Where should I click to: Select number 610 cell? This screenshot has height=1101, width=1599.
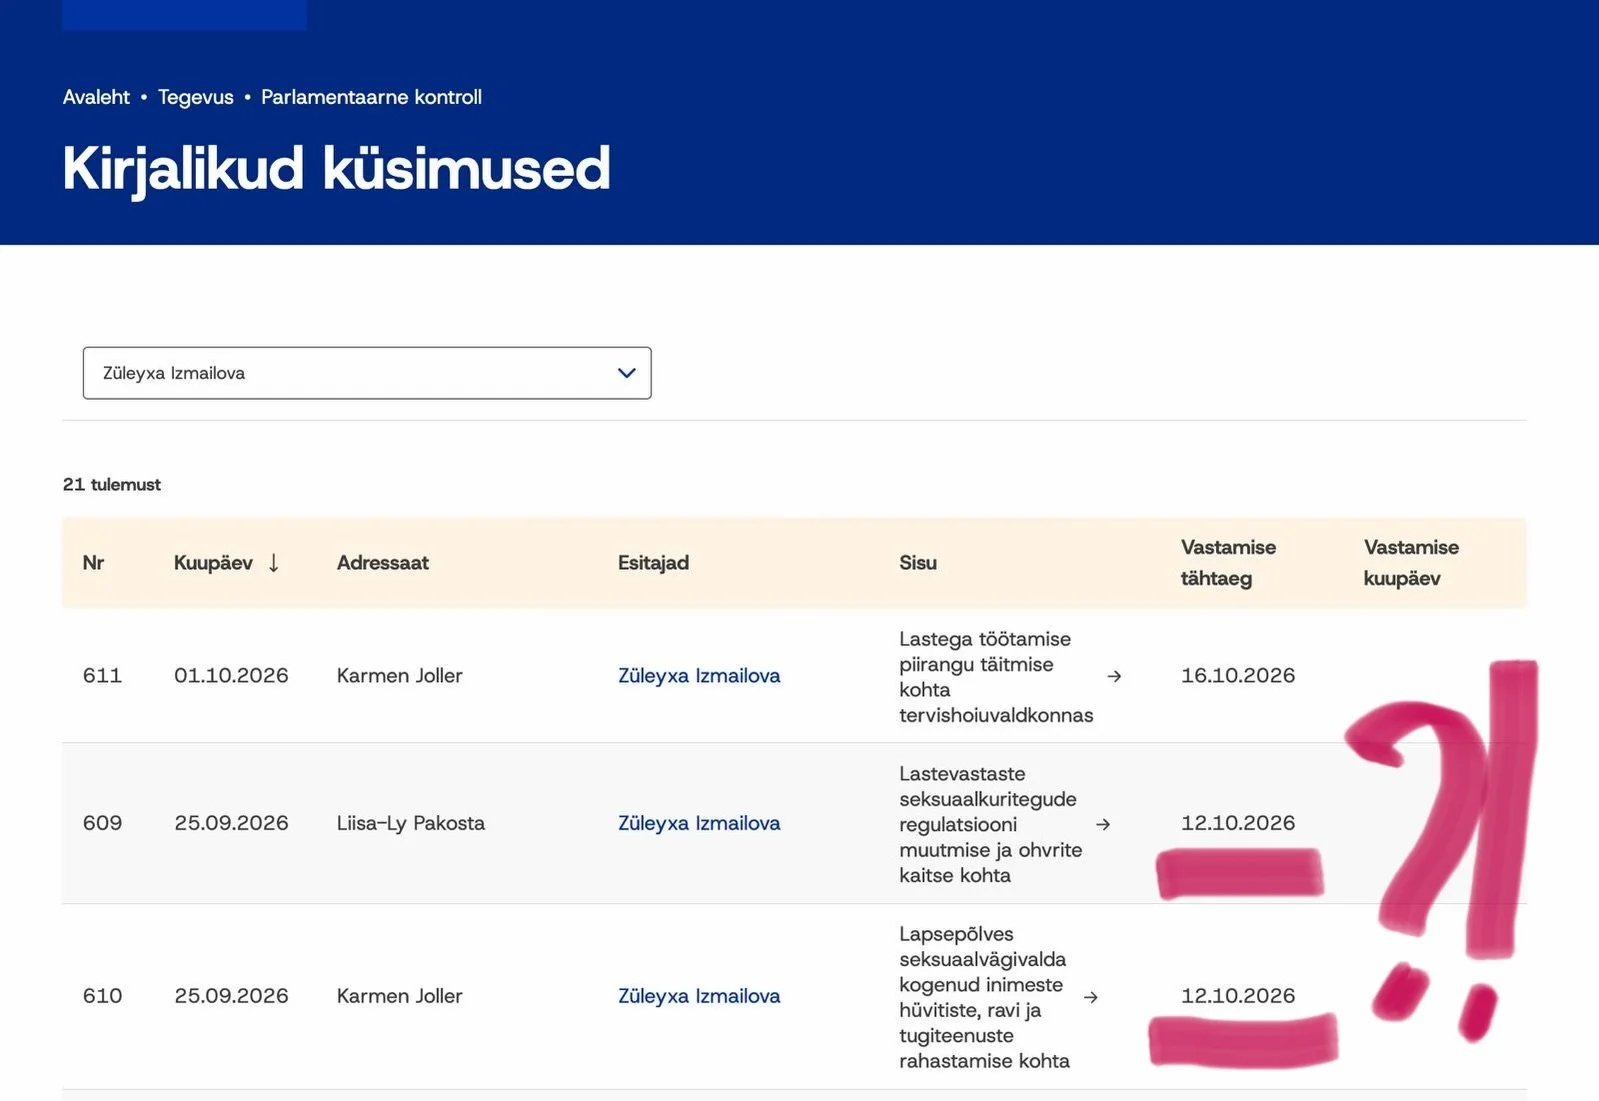point(102,996)
